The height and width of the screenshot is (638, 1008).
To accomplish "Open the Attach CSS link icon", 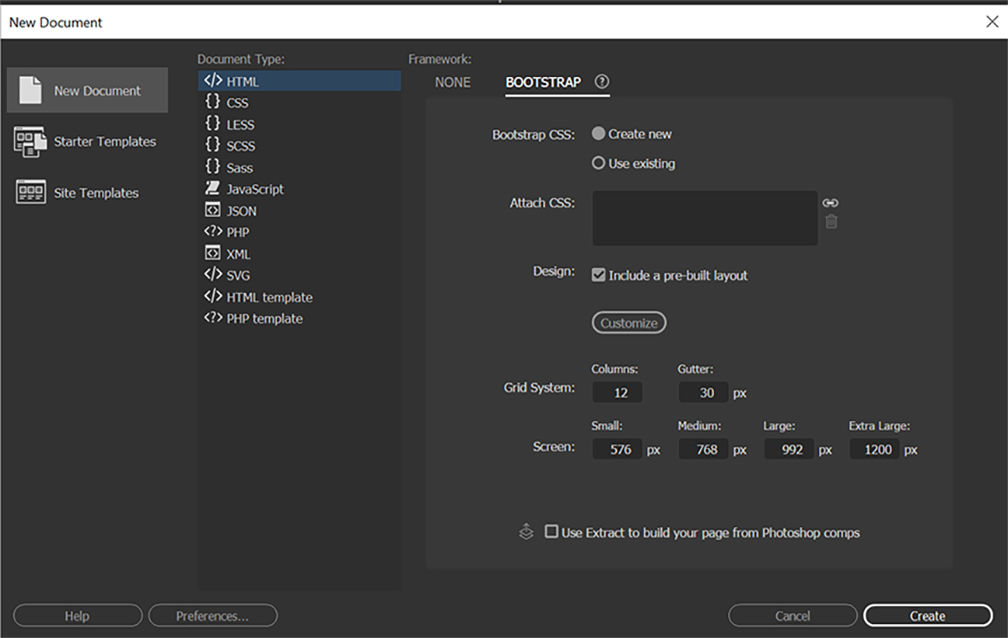I will (x=830, y=201).
